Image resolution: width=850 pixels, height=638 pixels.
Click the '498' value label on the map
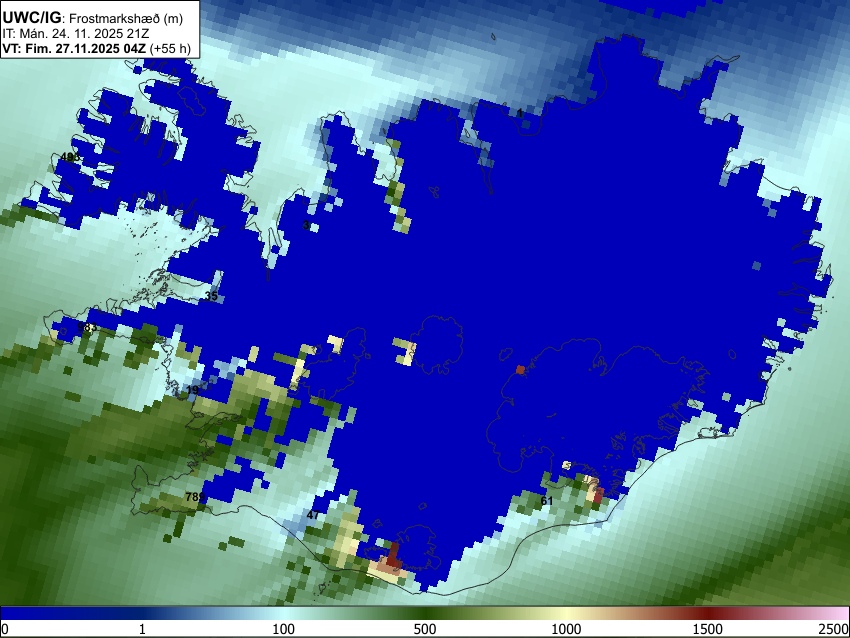click(70, 157)
